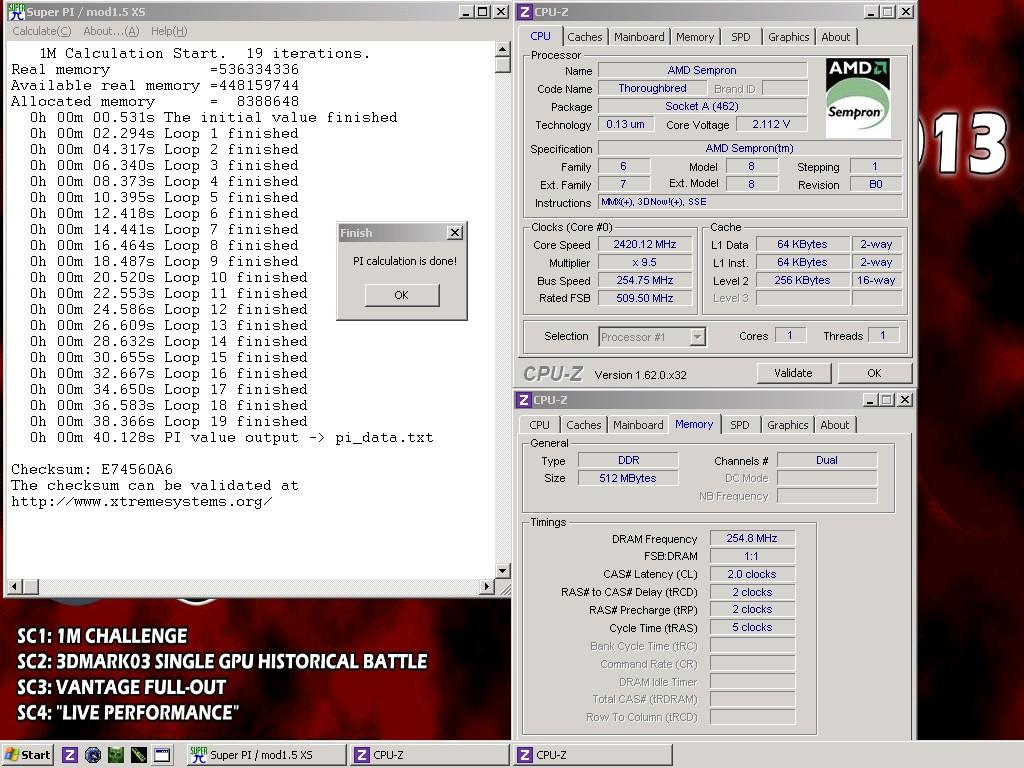Select SPD tab in lower CPU-Z window
Screen dimensions: 1024x768
(x=740, y=425)
